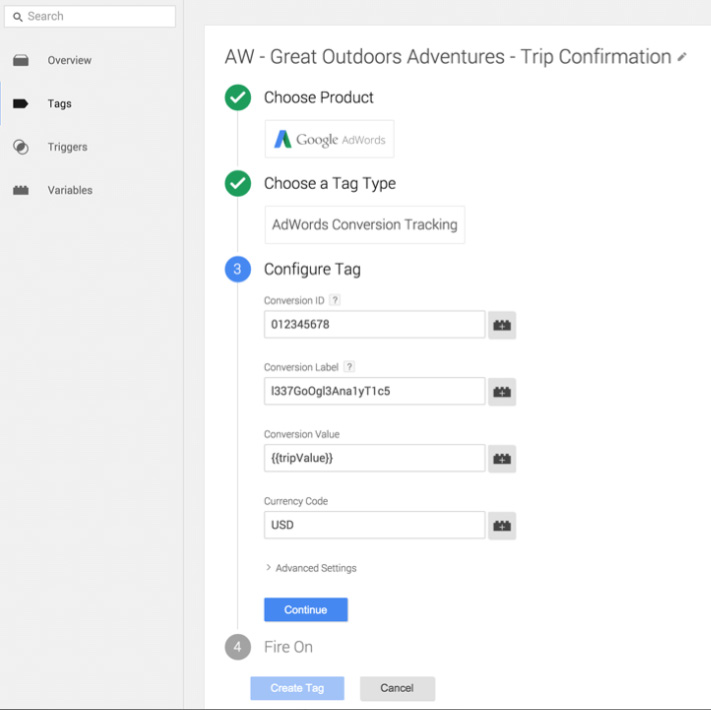Insert variable for Conversion ID
711x710 pixels.
tap(502, 325)
